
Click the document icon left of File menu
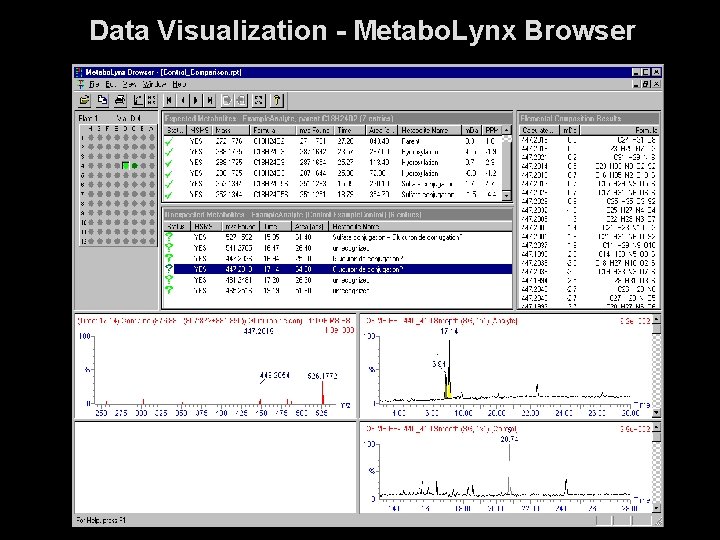[x=81, y=84]
